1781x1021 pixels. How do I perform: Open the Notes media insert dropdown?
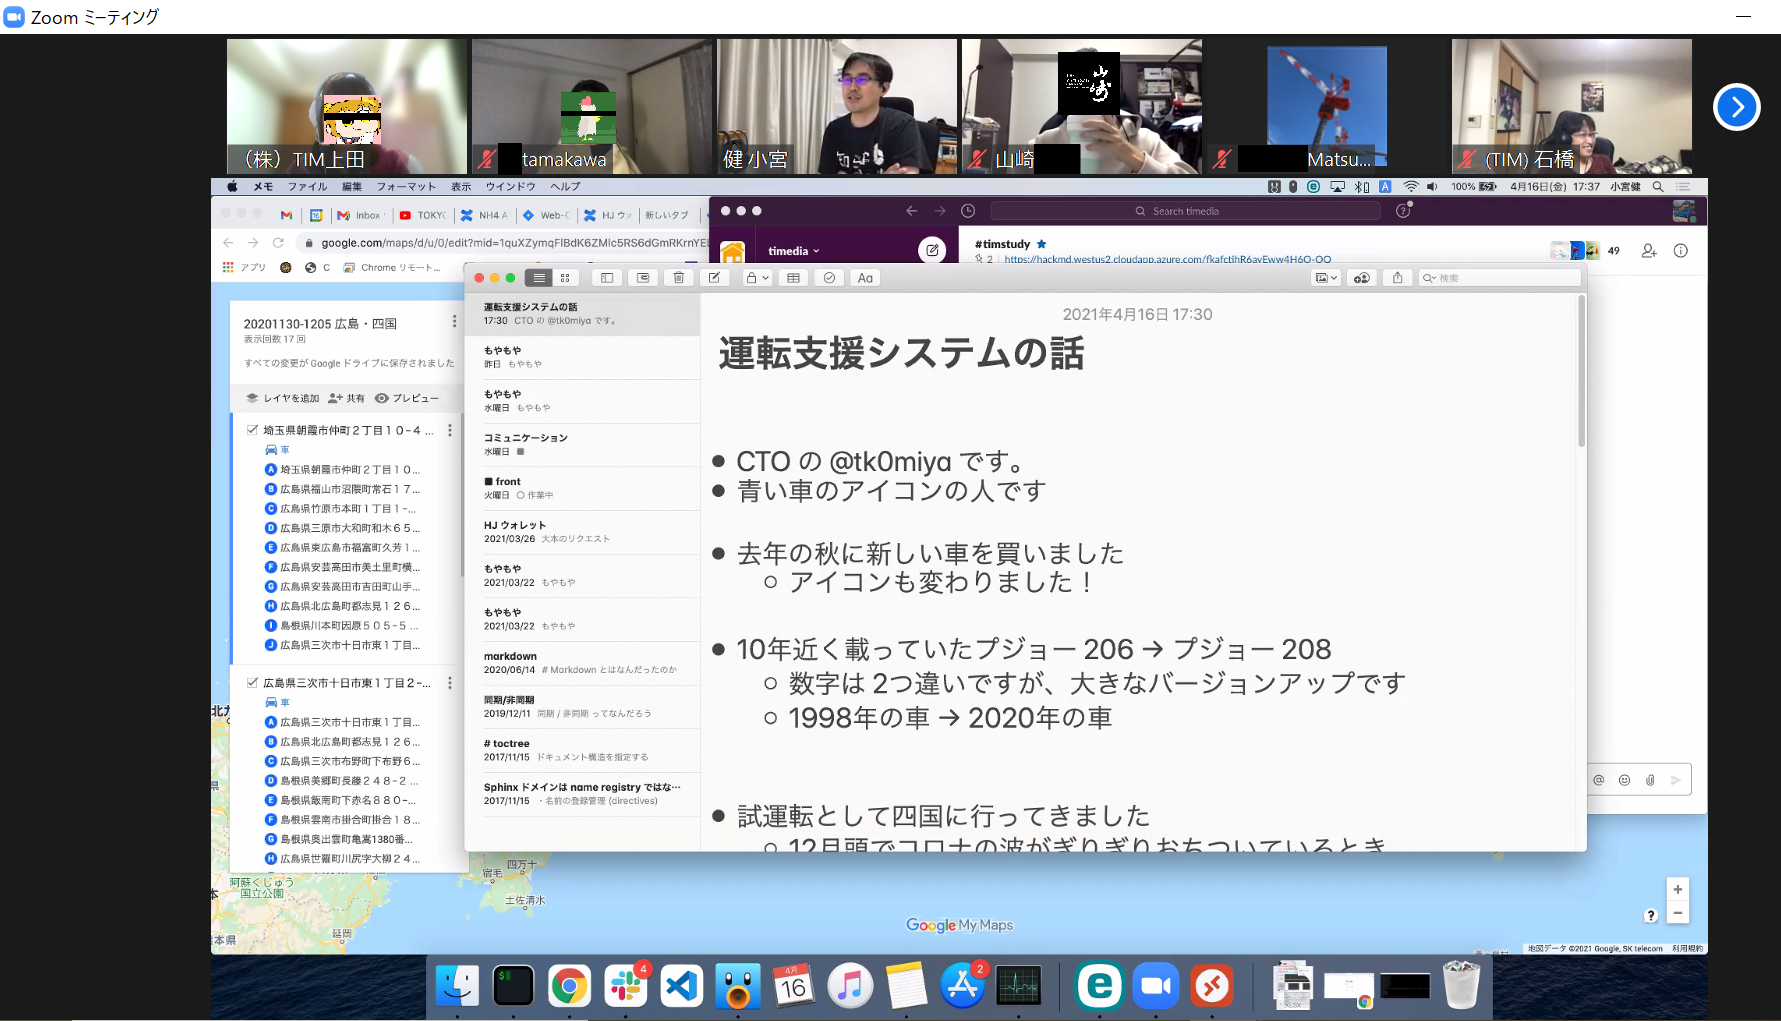point(1326,278)
